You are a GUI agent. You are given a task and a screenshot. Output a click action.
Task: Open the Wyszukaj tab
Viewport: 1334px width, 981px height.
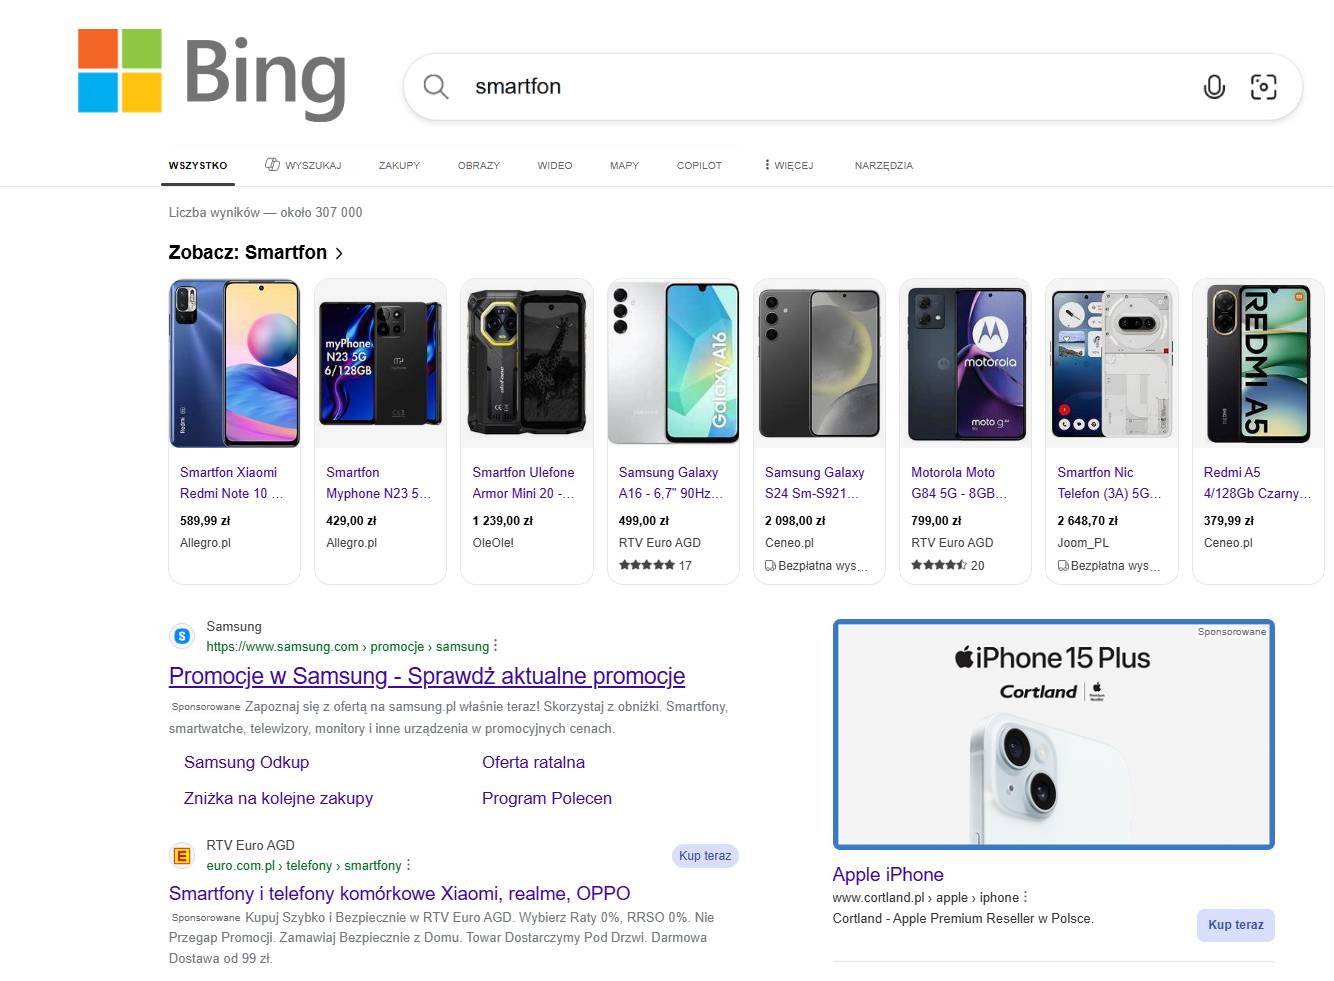[x=303, y=165]
